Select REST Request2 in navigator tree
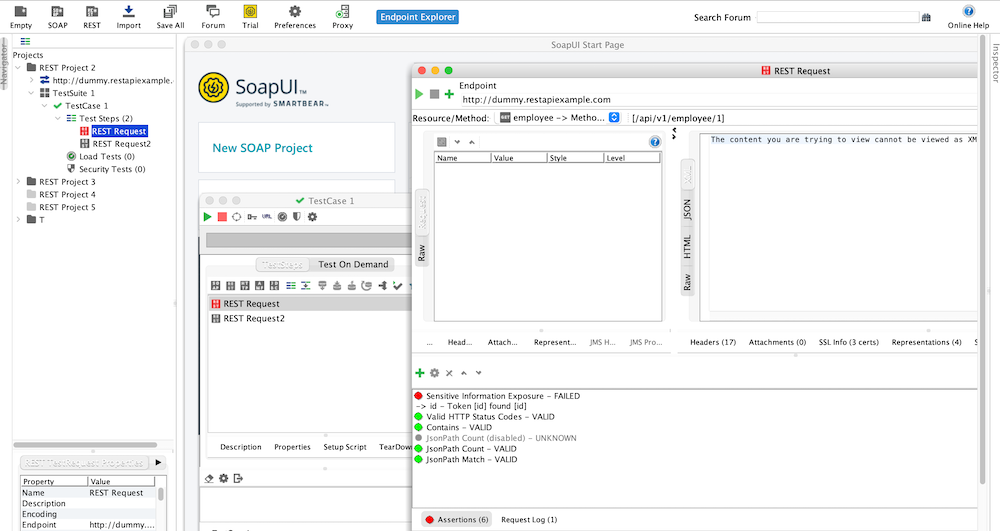The width and height of the screenshot is (1000, 531). coord(121,144)
